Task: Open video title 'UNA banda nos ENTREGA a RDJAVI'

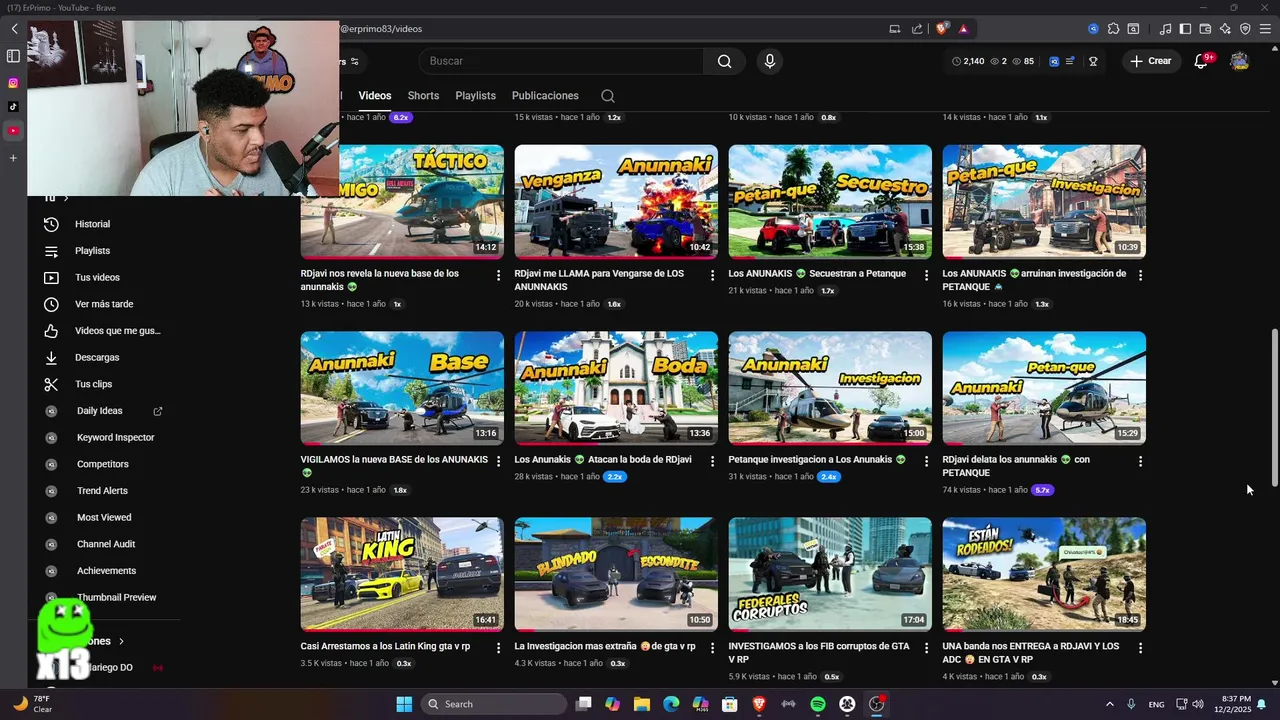Action: (x=1031, y=653)
